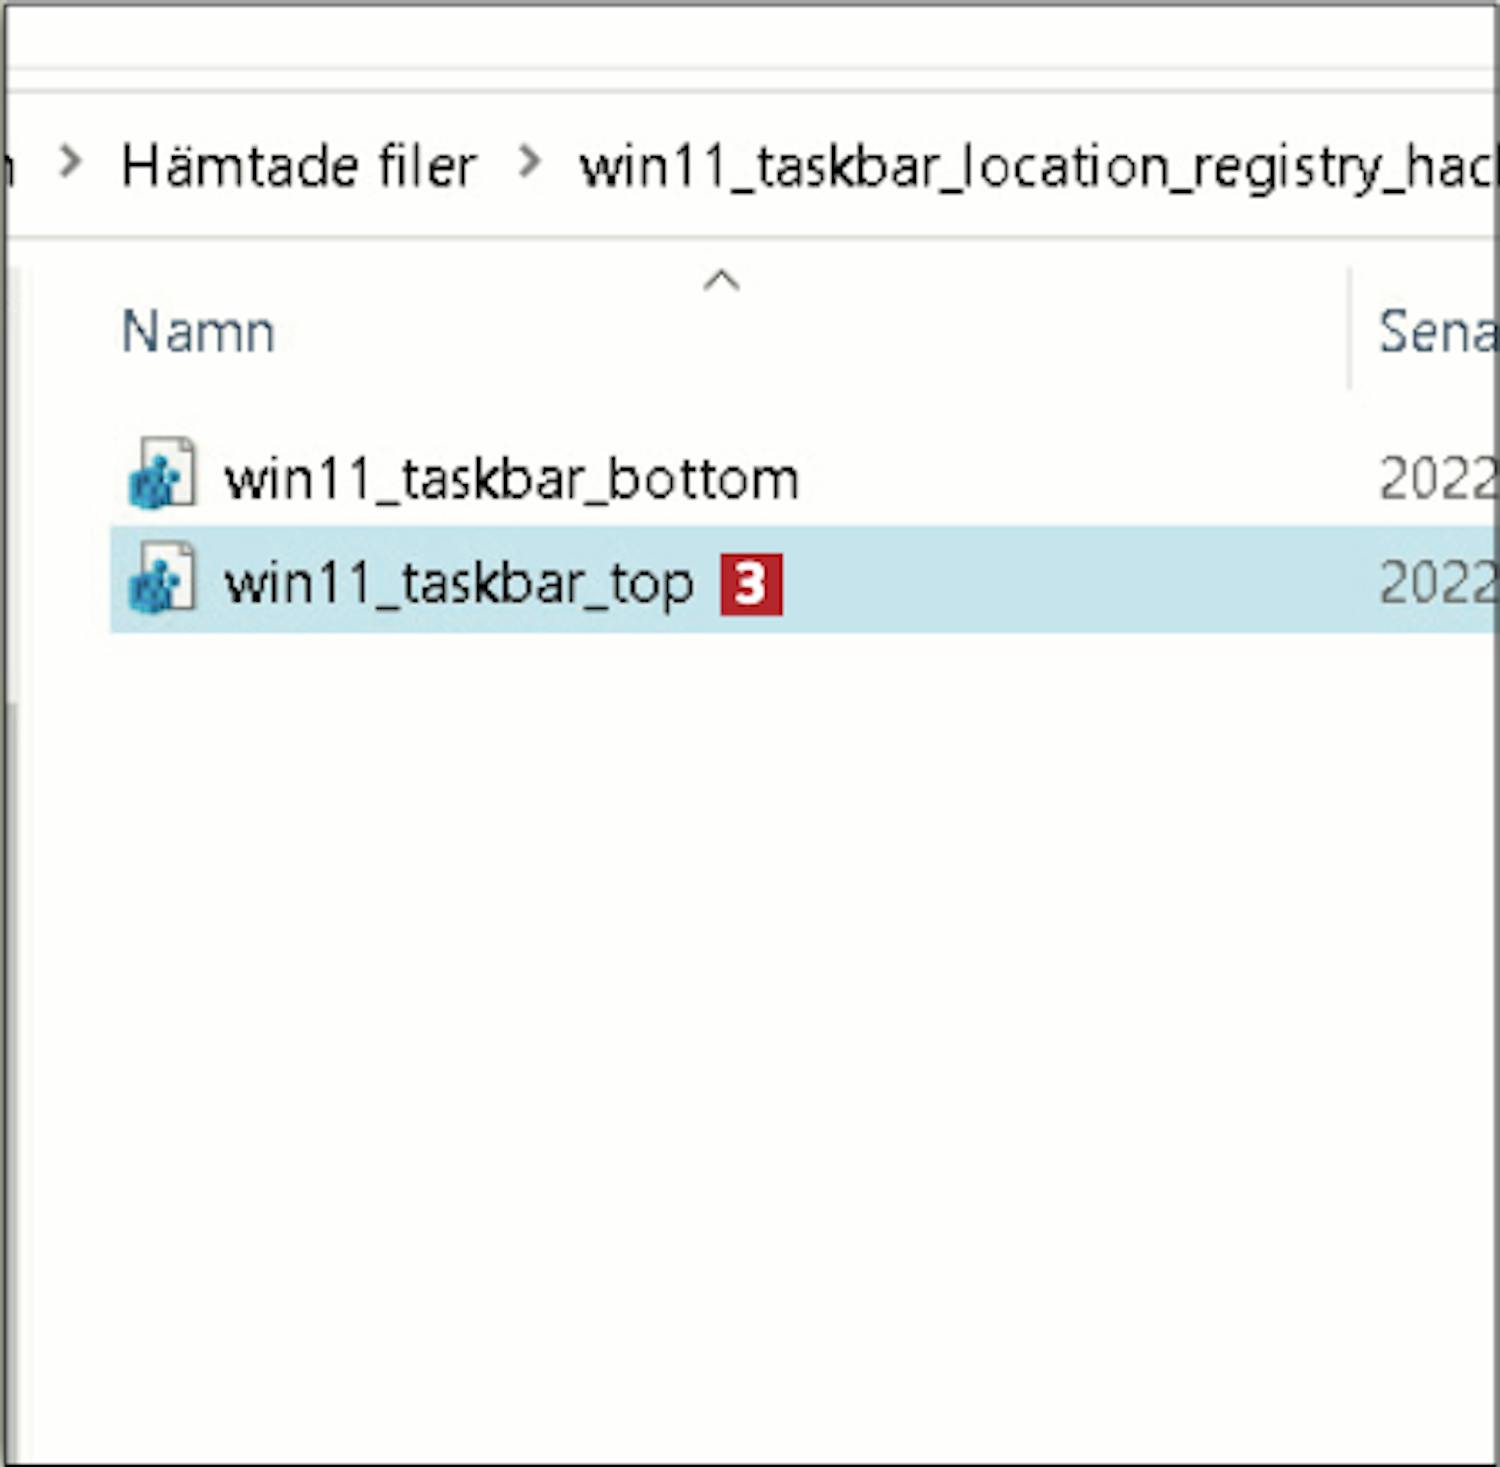Expand chevron before Hämtade filer breadcrumb
Viewport: 1500px width, 1467px height.
coord(70,161)
